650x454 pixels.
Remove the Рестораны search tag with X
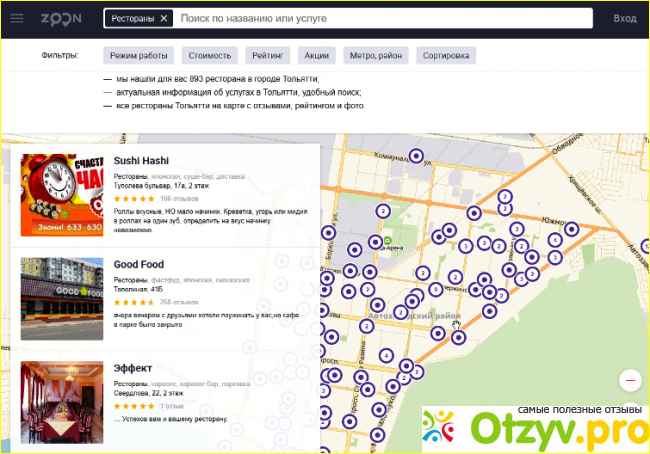pyautogui.click(x=164, y=18)
